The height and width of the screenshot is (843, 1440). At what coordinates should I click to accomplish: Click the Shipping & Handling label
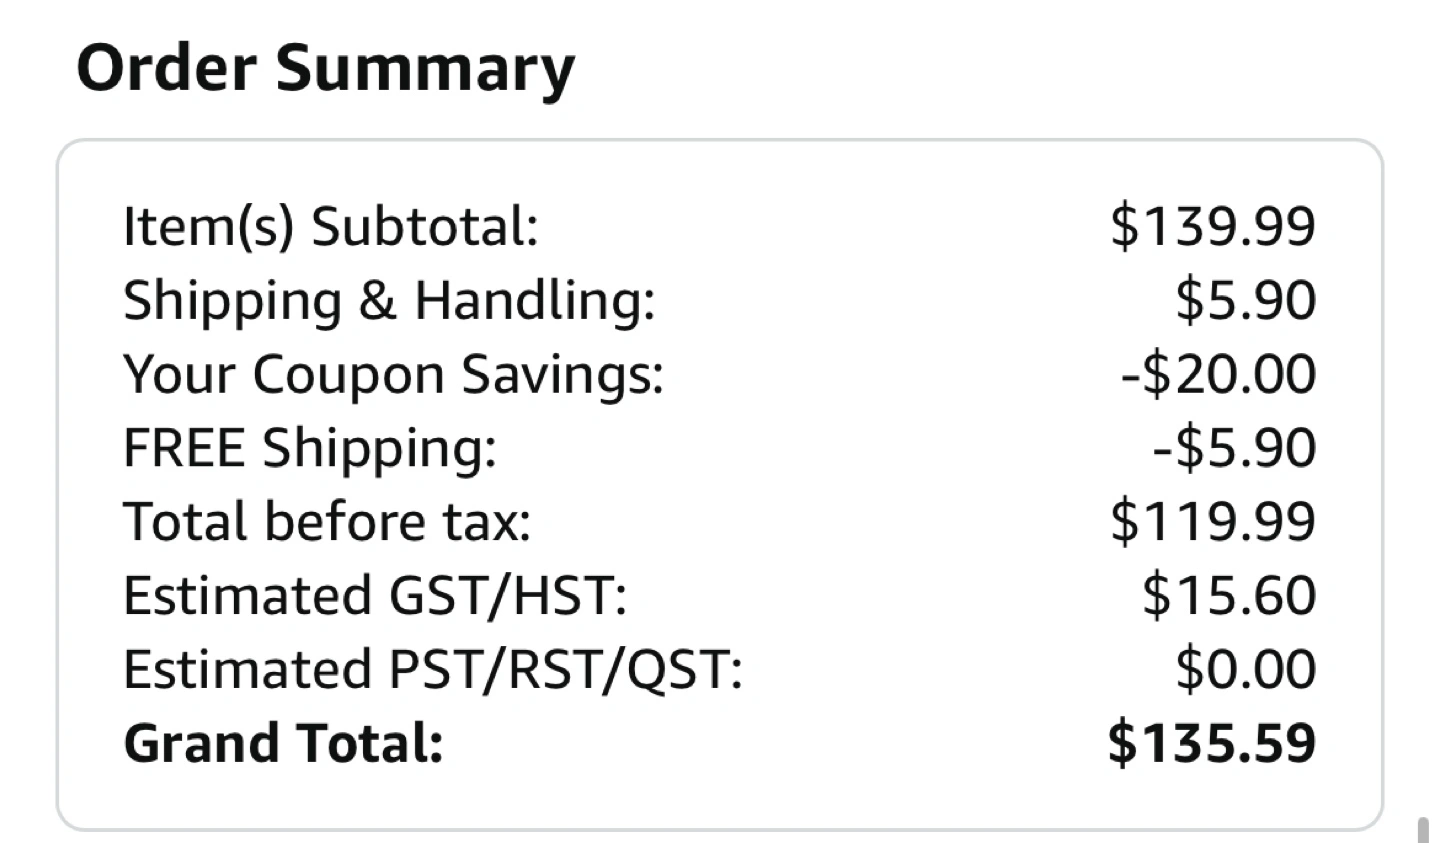(388, 300)
